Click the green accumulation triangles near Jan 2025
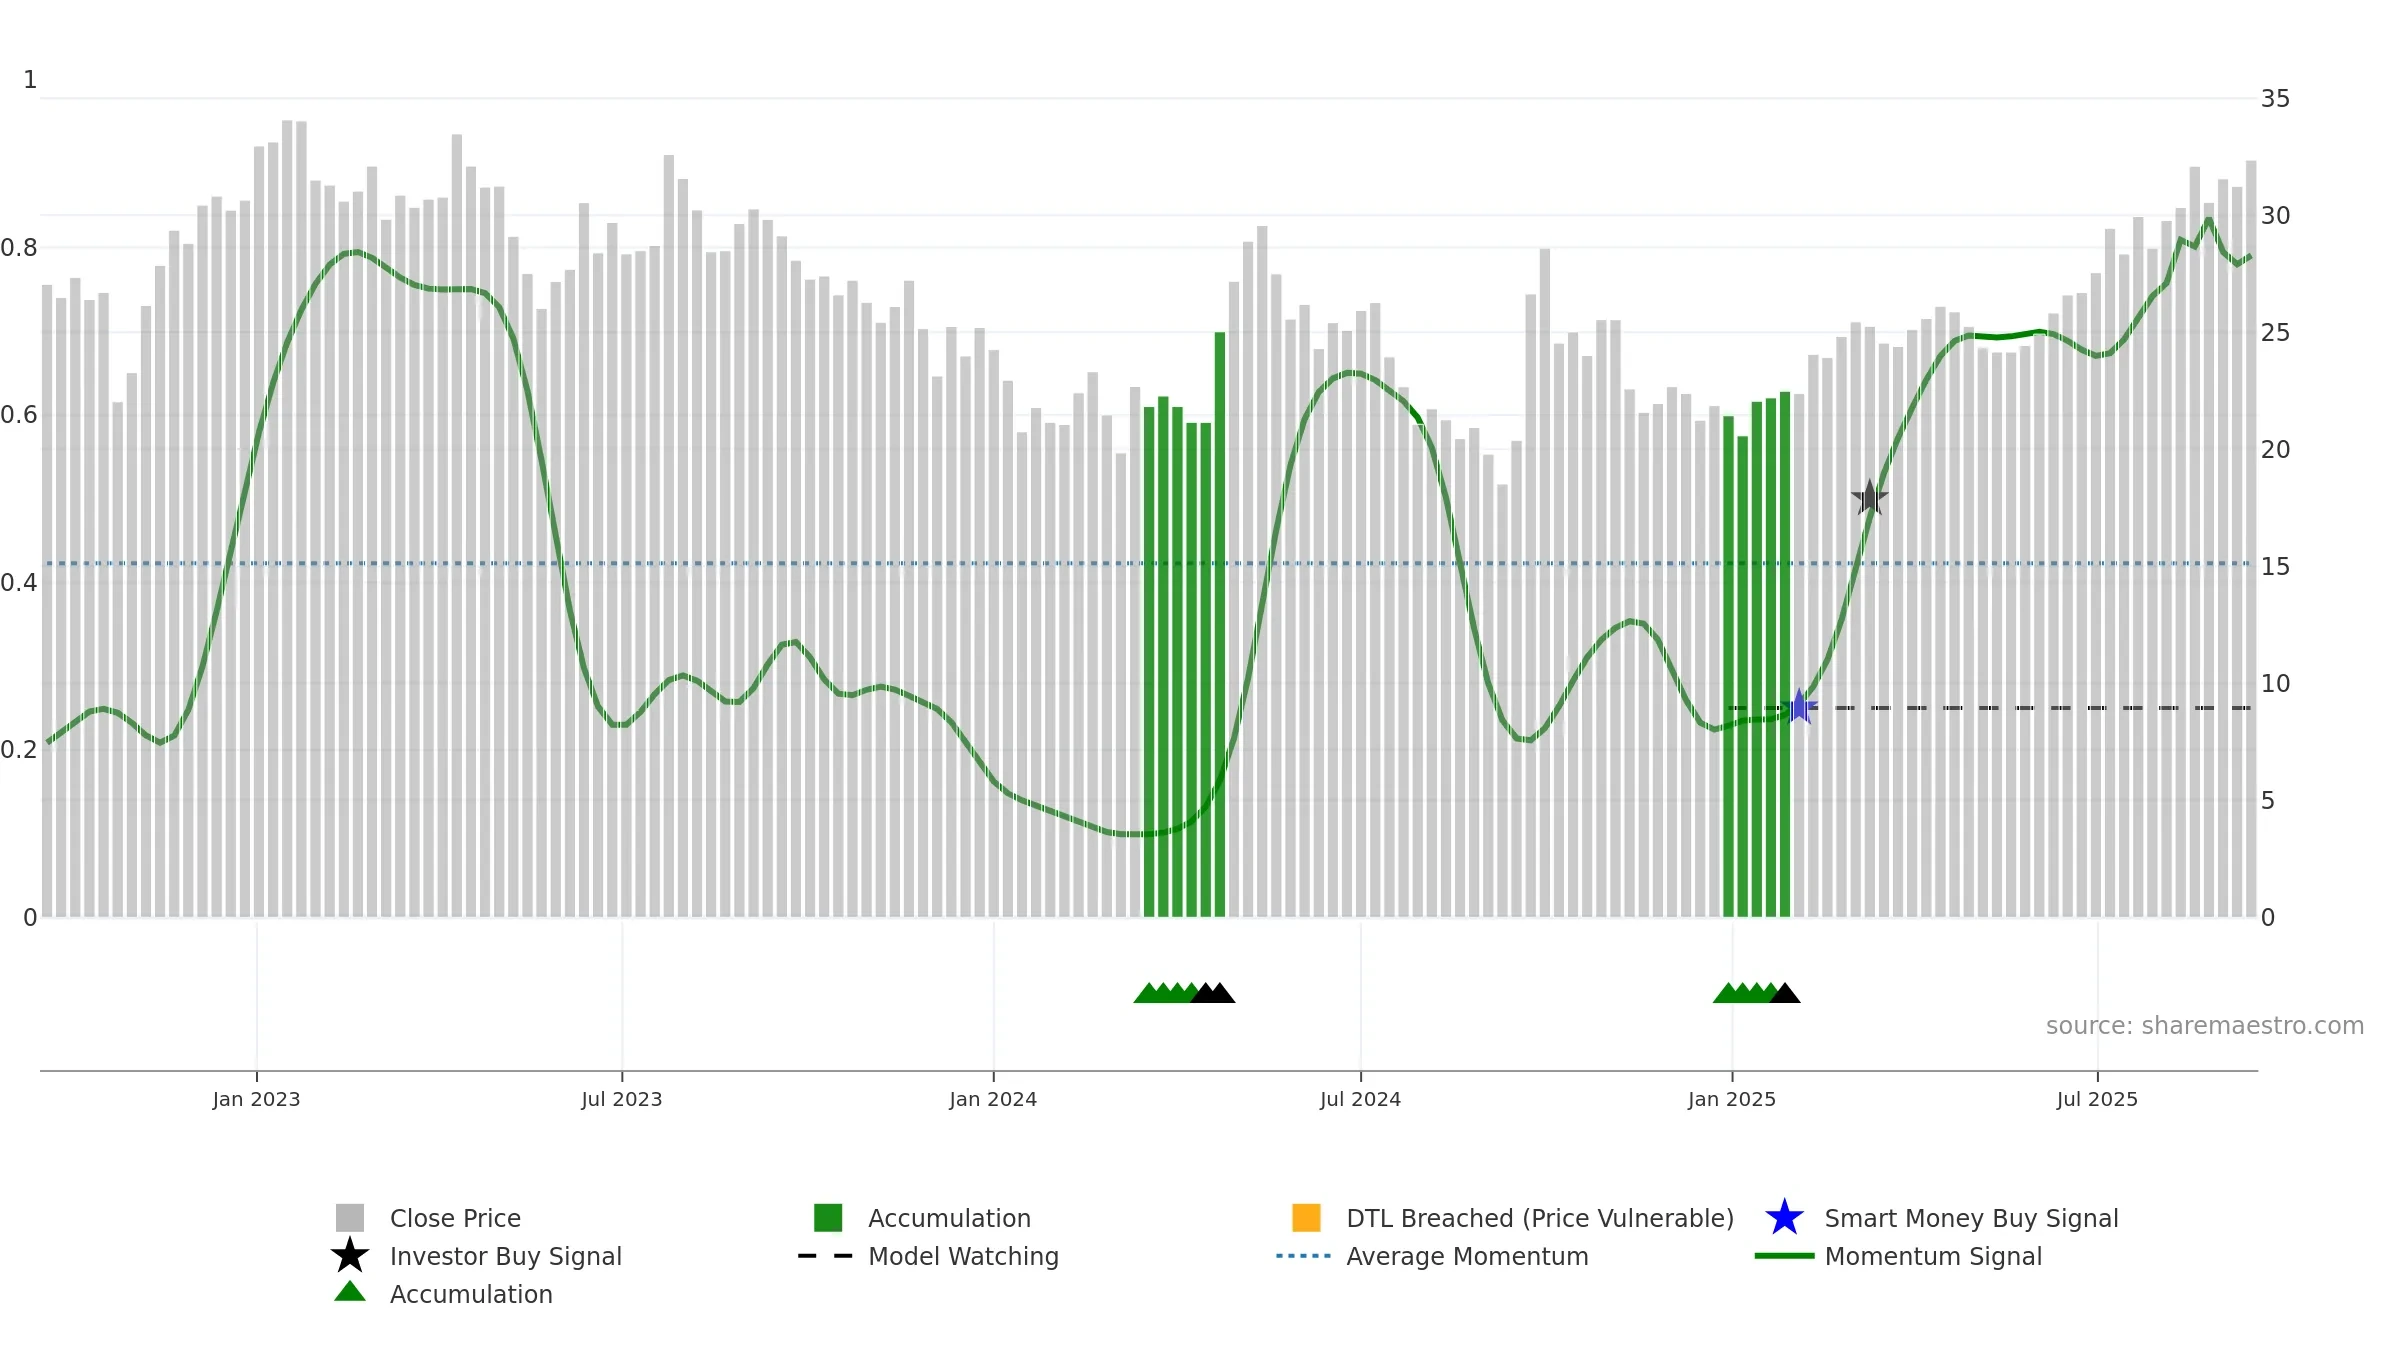 click(x=1745, y=993)
